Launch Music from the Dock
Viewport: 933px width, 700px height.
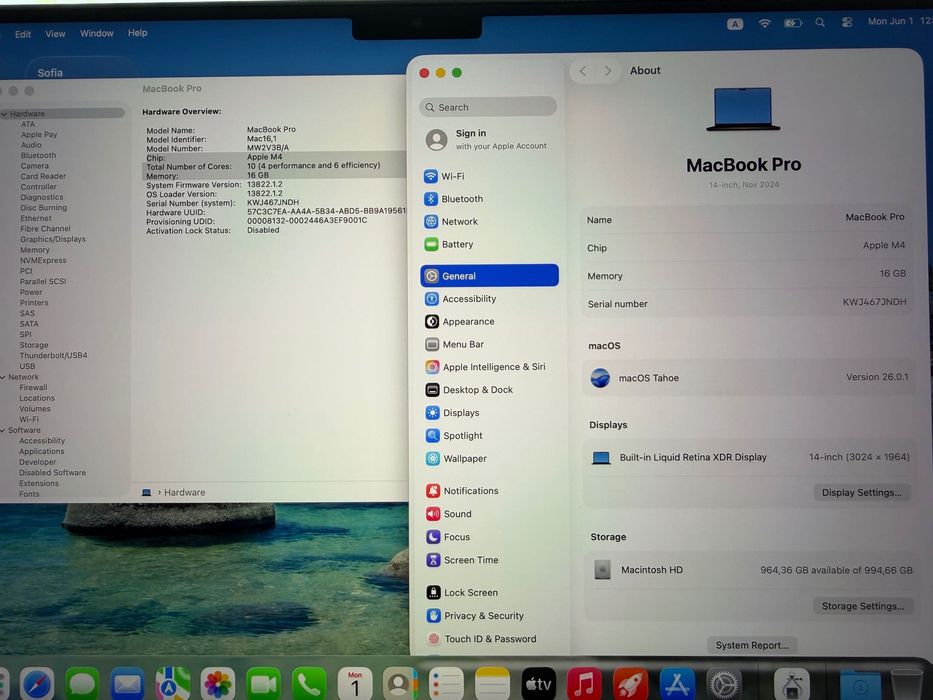click(x=584, y=685)
